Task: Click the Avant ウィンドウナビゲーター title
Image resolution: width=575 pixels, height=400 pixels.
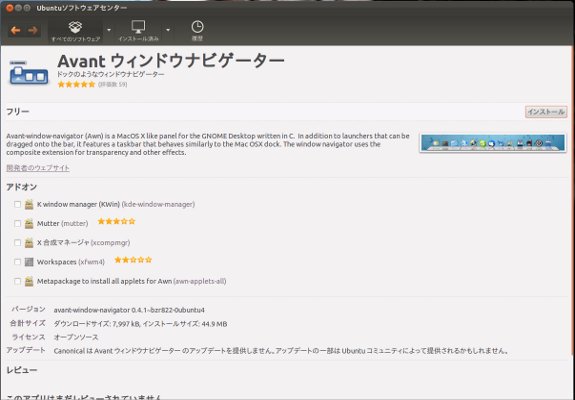Action: (x=171, y=61)
